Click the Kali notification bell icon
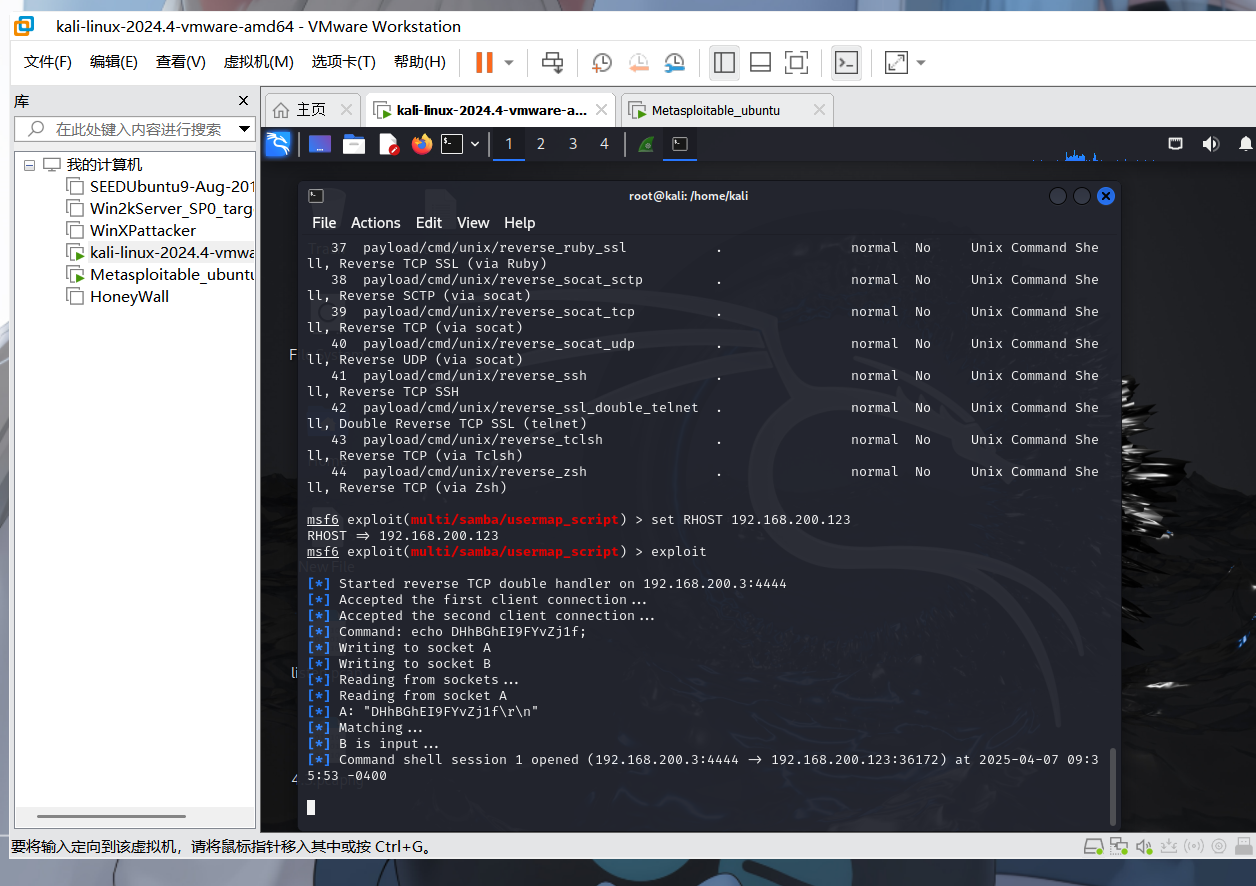 click(1246, 144)
